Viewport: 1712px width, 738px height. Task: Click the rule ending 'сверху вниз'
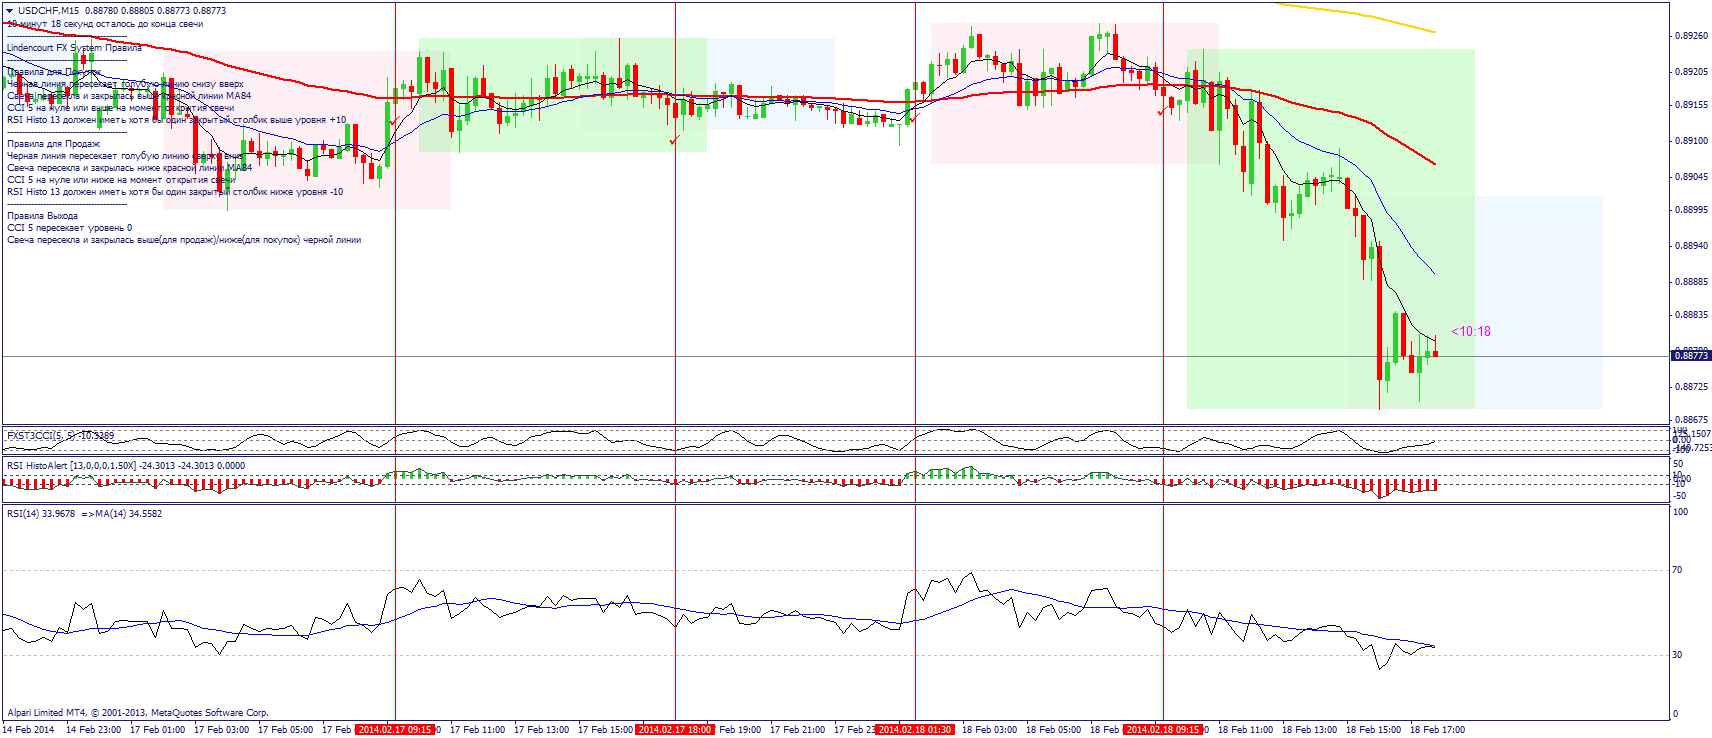click(x=125, y=156)
